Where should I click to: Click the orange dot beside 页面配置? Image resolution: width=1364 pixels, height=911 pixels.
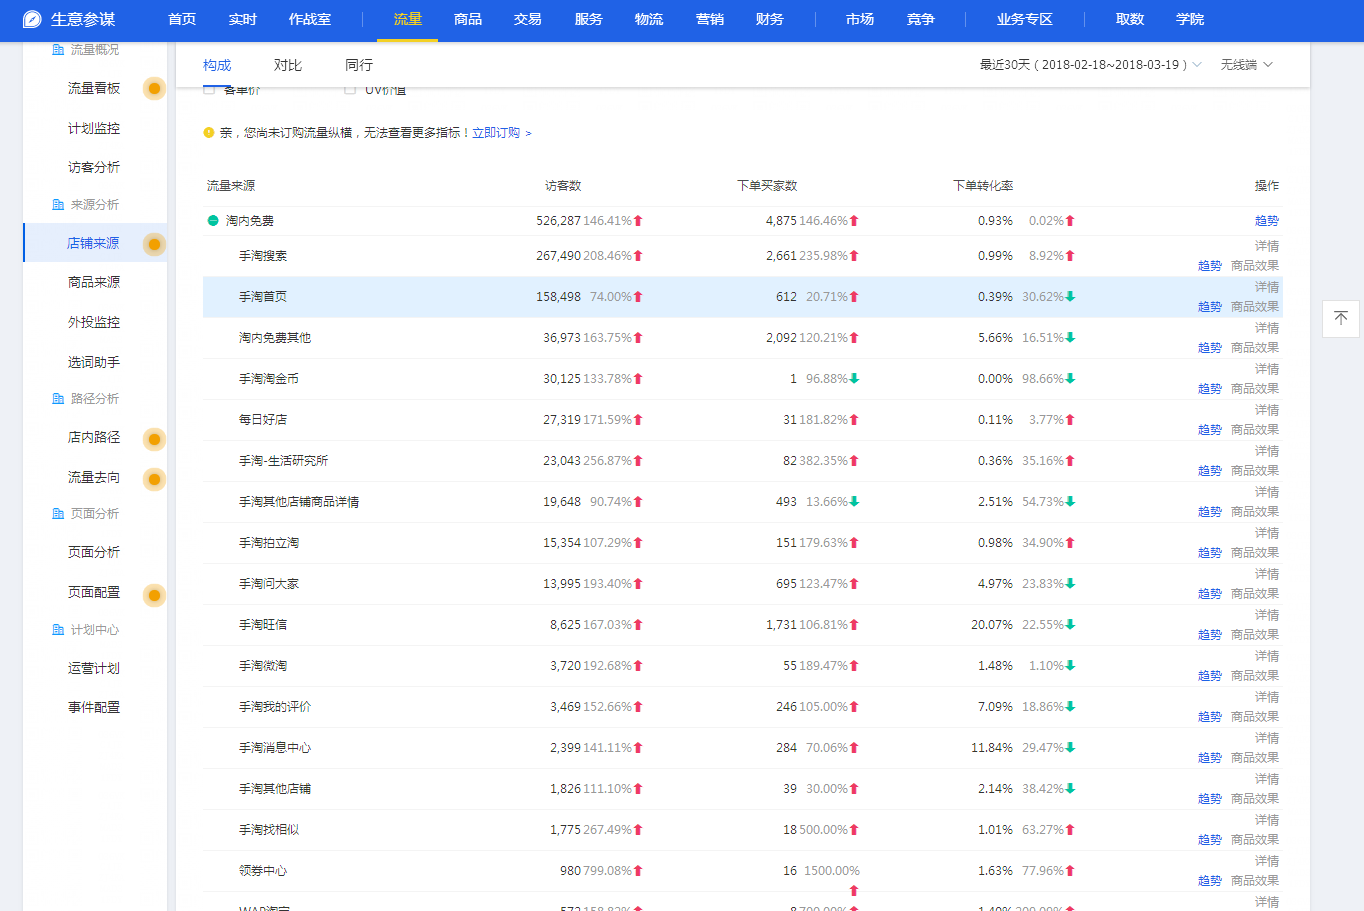click(154, 595)
